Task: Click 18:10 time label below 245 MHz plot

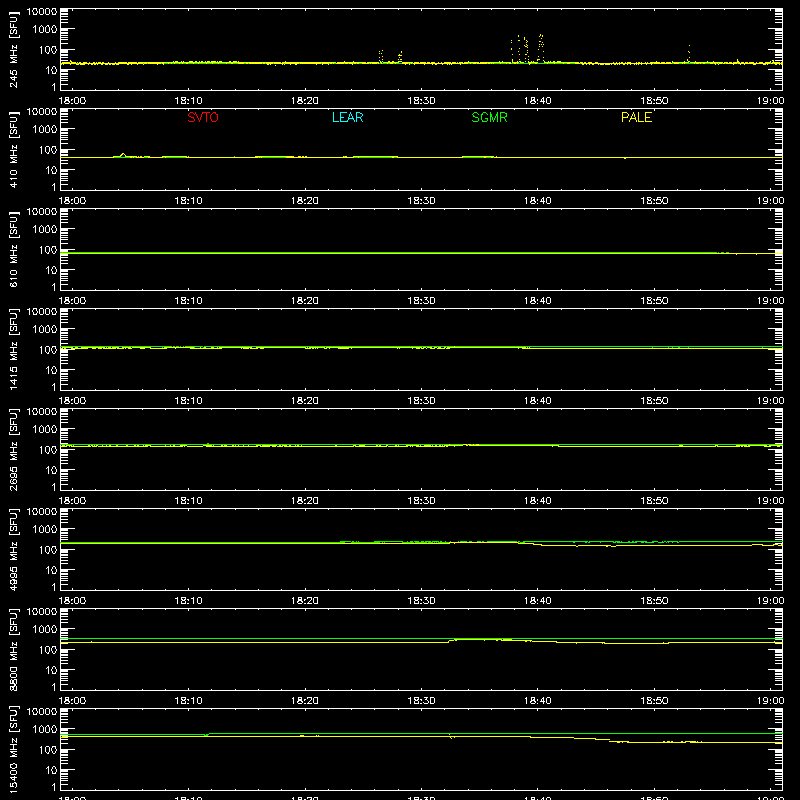Action: pyautogui.click(x=188, y=101)
